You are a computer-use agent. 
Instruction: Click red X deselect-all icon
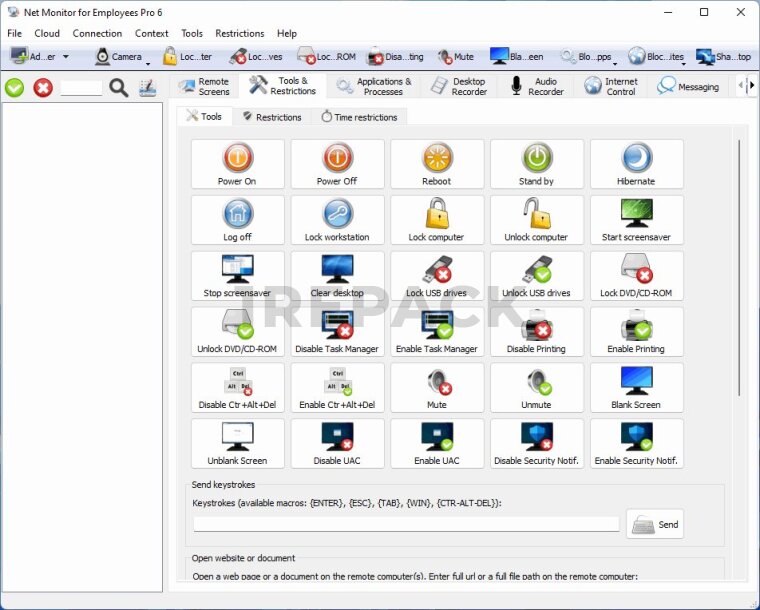[43, 88]
